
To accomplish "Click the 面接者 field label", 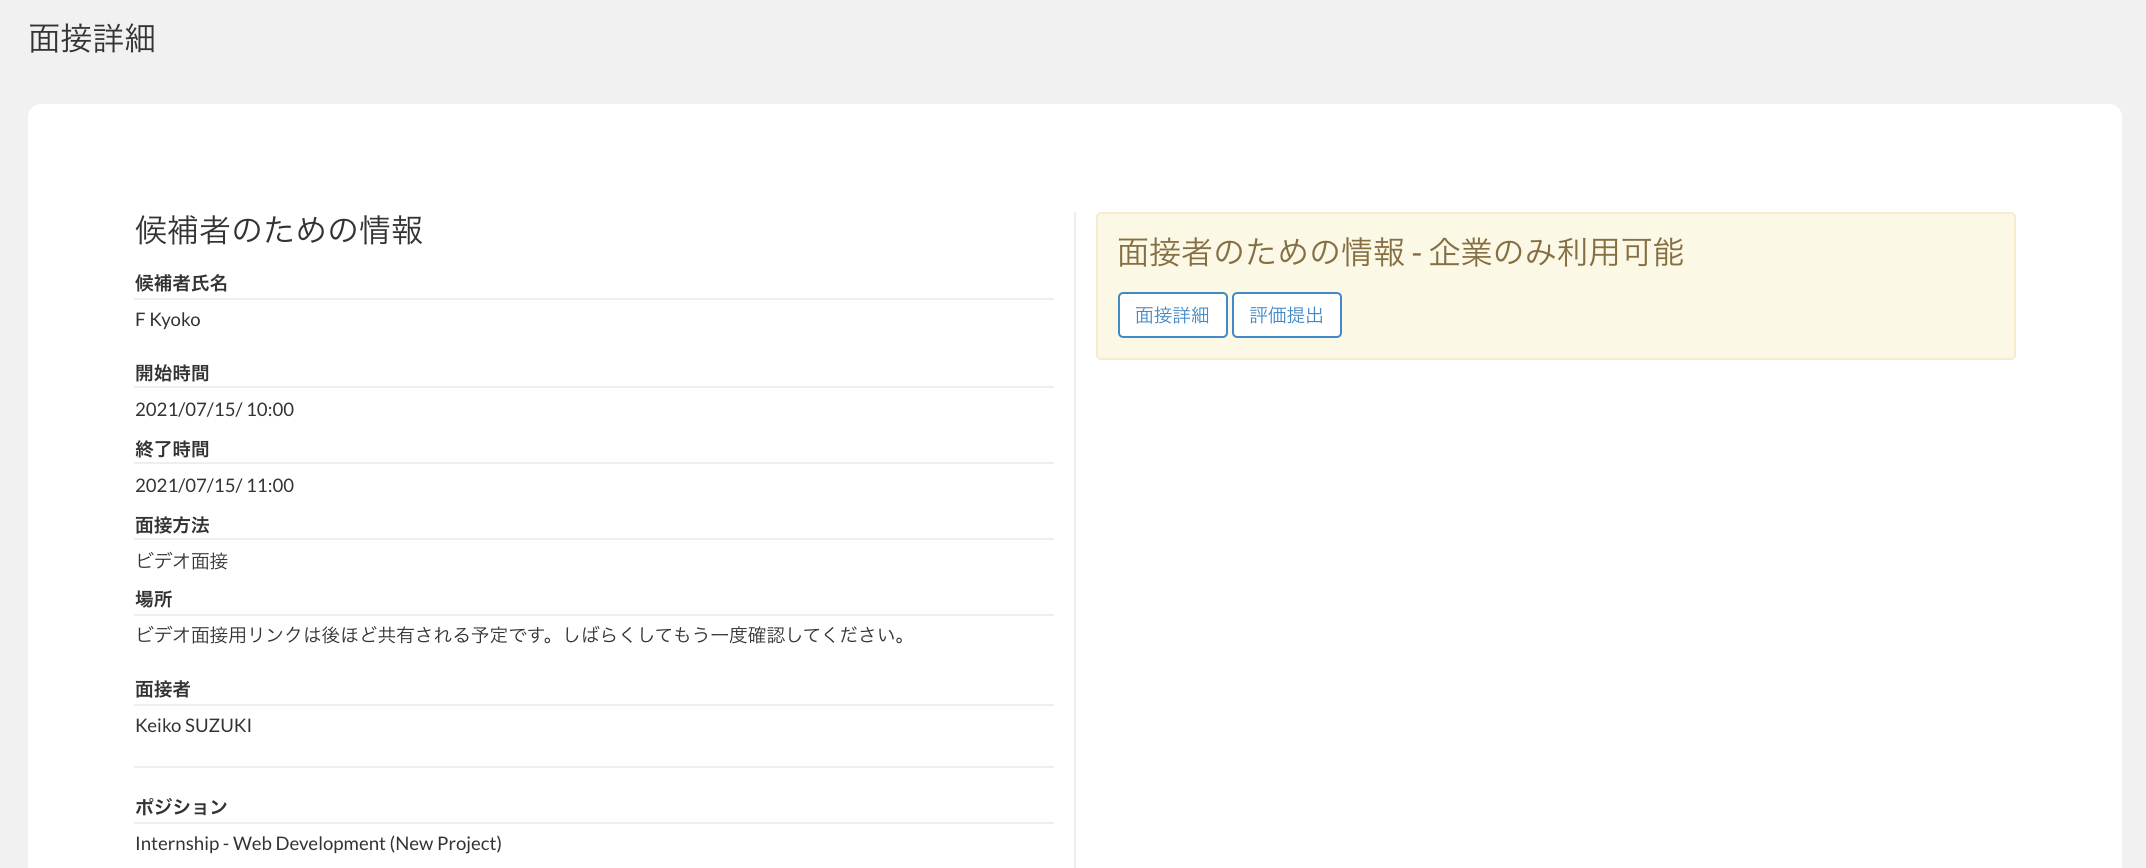I will 162,690.
